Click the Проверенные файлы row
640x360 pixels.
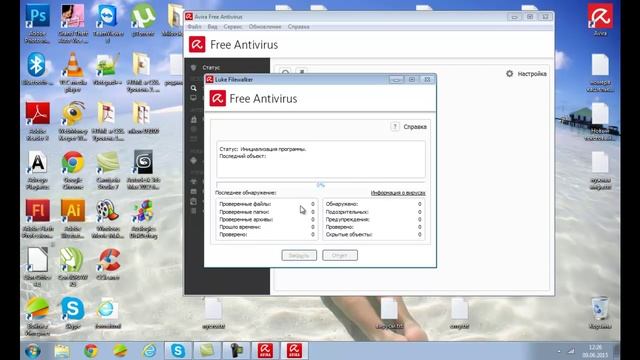pyautogui.click(x=267, y=204)
